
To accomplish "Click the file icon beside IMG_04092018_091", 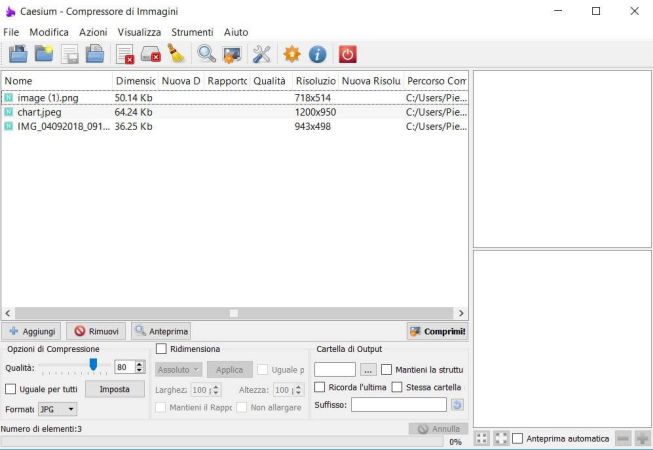I will (9, 126).
